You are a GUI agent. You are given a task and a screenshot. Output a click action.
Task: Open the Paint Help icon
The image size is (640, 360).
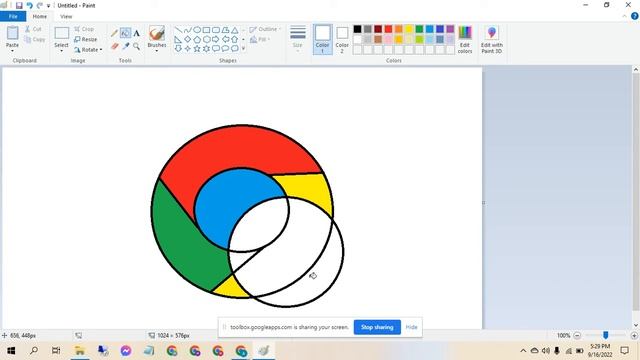635,16
